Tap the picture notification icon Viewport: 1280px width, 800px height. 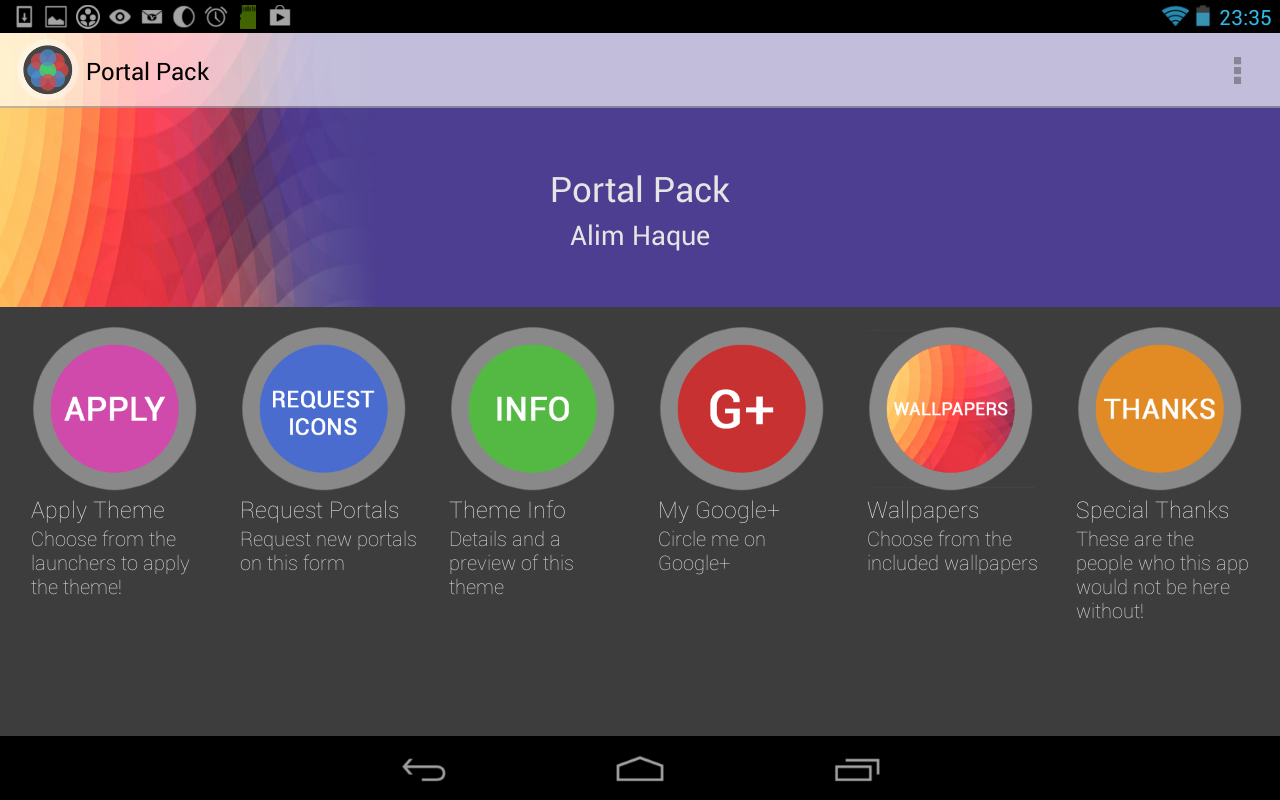[x=56, y=16]
